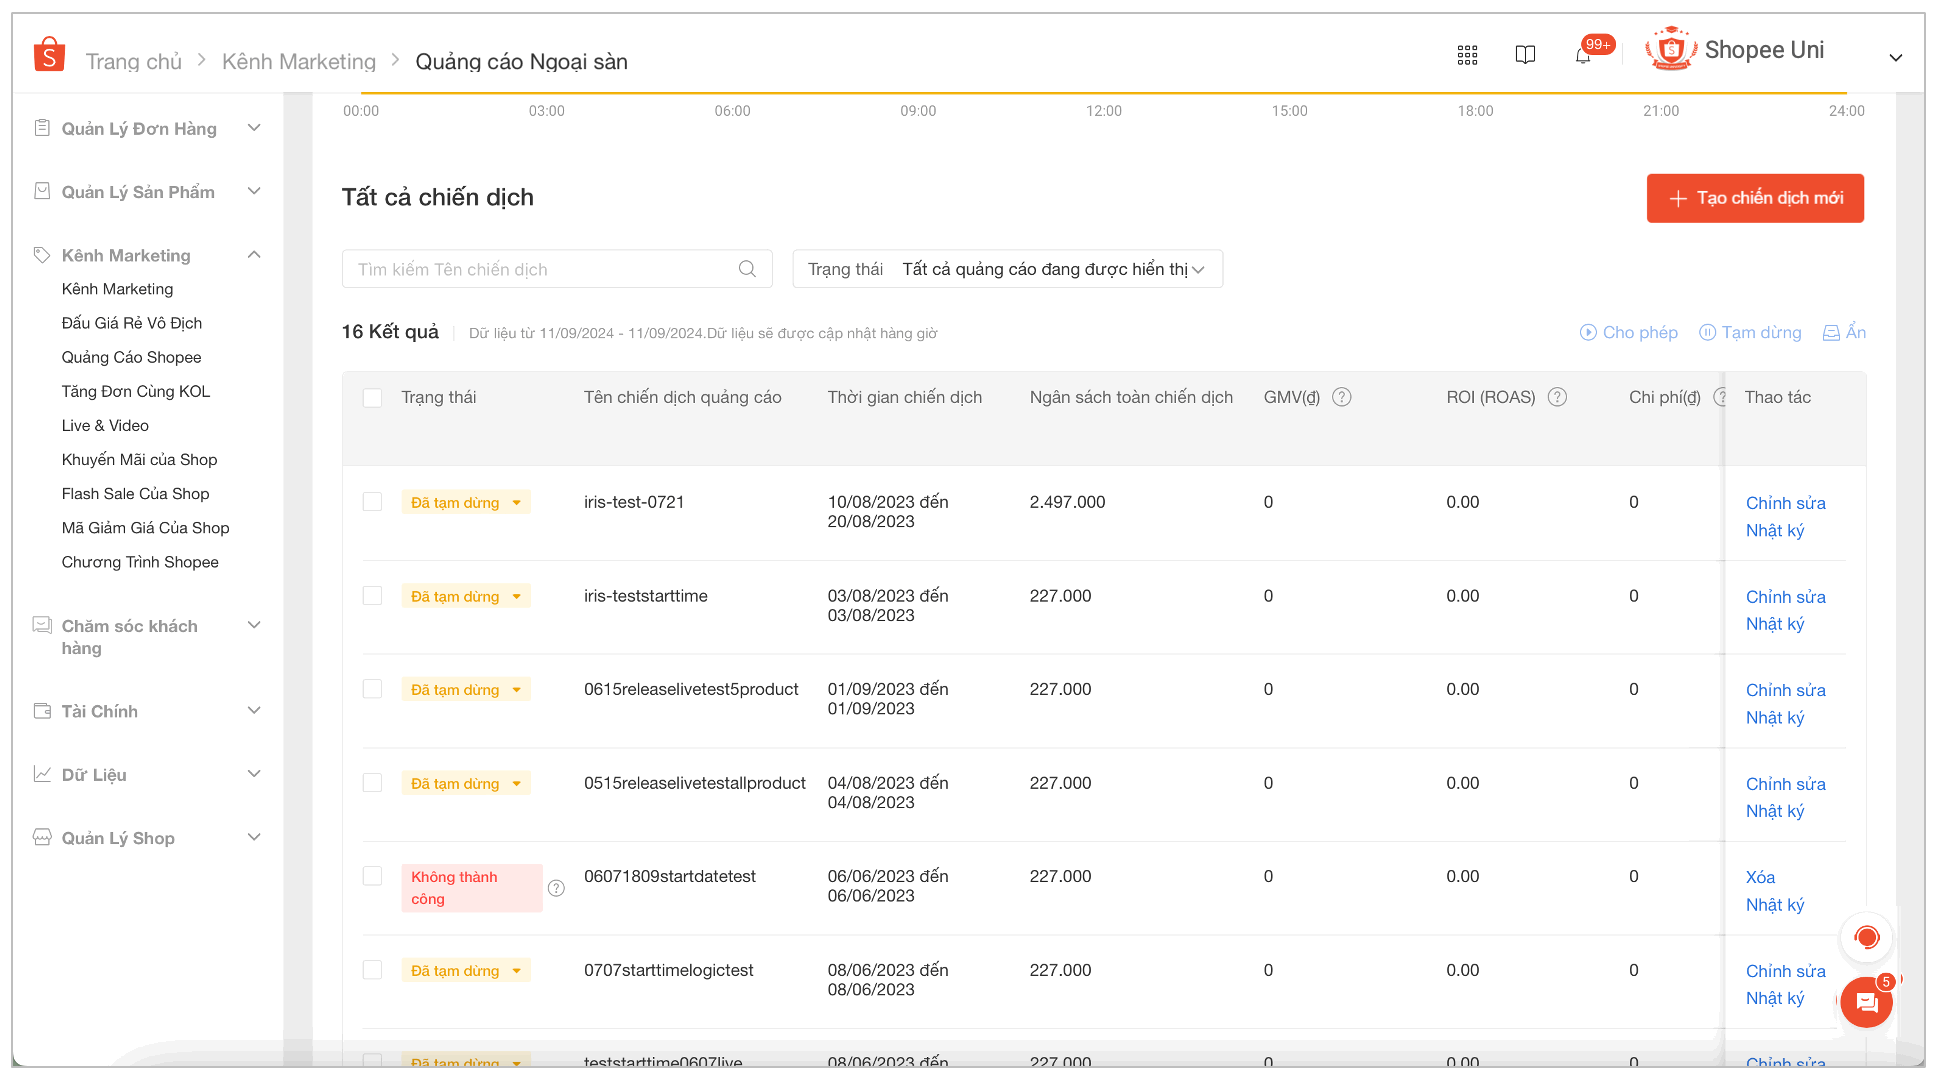Click Nhật ký for 0615releaselivetest5product
Image resolution: width=1937 pixels, height=1080 pixels.
tap(1775, 718)
